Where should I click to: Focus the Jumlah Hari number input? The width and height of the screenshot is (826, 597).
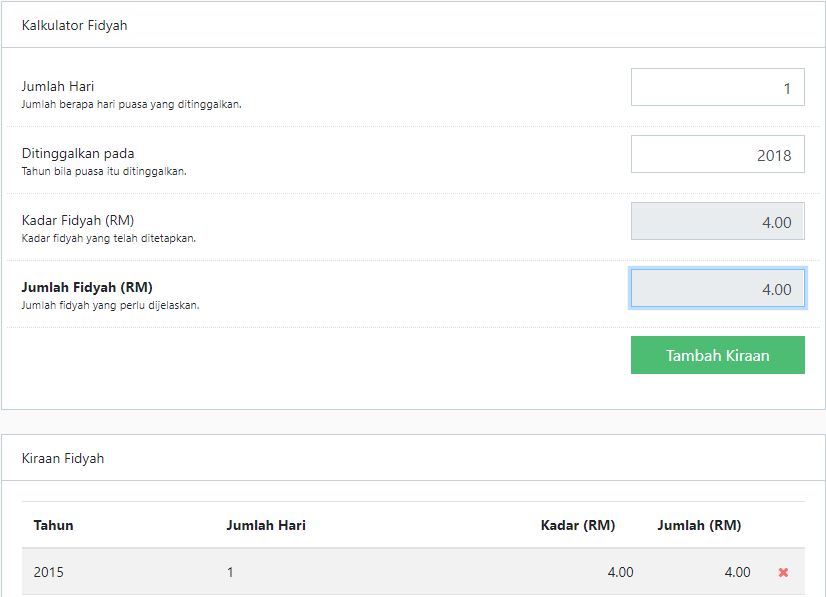coord(717,88)
